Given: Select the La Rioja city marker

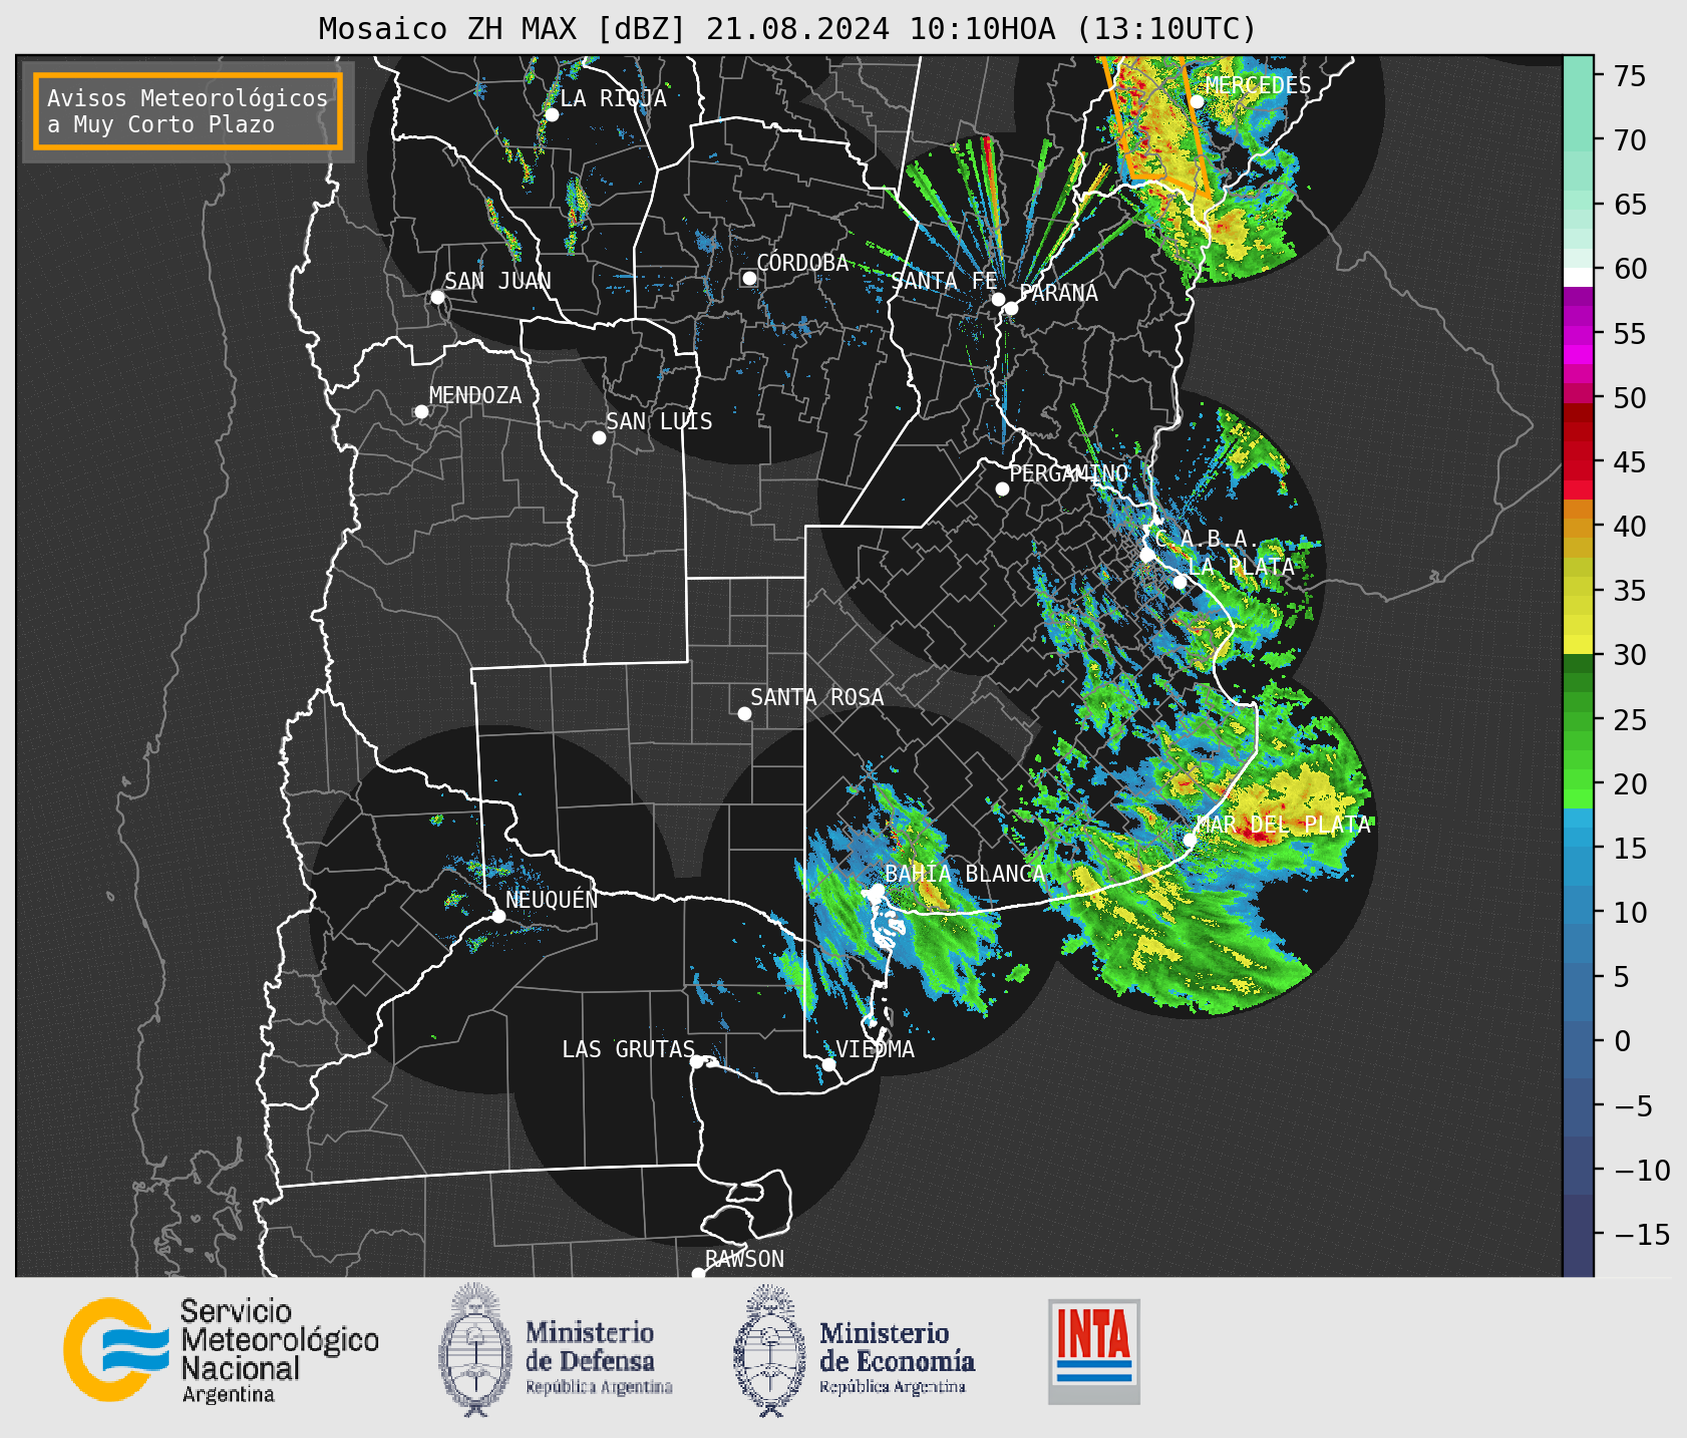Looking at the screenshot, I should point(551,115).
